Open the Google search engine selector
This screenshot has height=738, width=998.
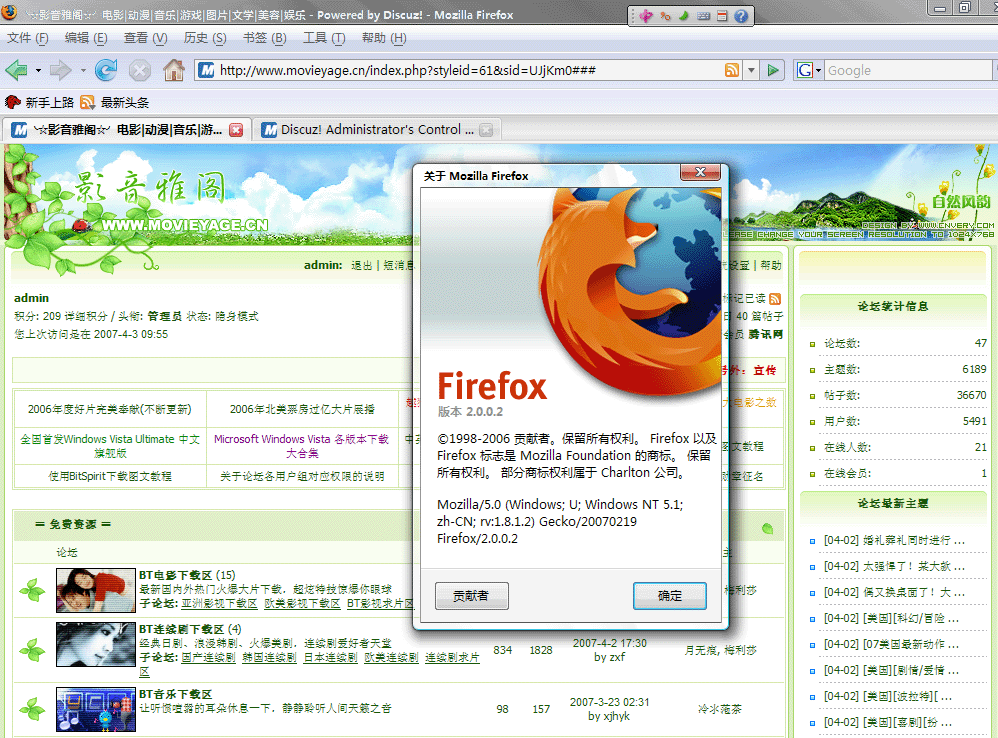[x=809, y=70]
